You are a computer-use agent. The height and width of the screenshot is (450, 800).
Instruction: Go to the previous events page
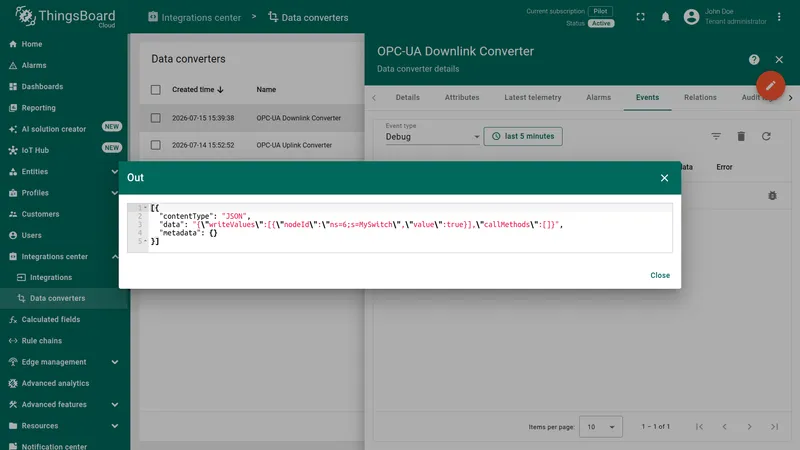[724, 427]
